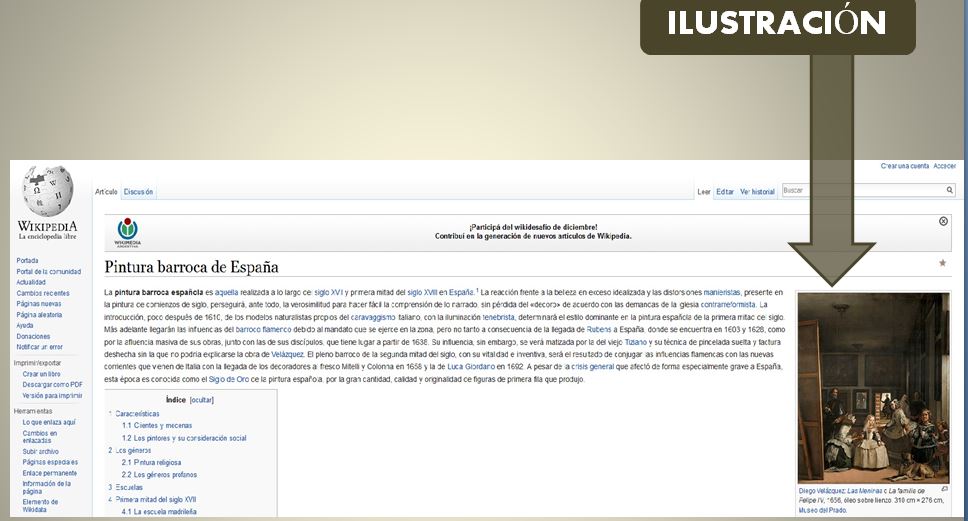The height and width of the screenshot is (521, 968).
Task: Open Ayuda sidebar link
Action: point(25,325)
